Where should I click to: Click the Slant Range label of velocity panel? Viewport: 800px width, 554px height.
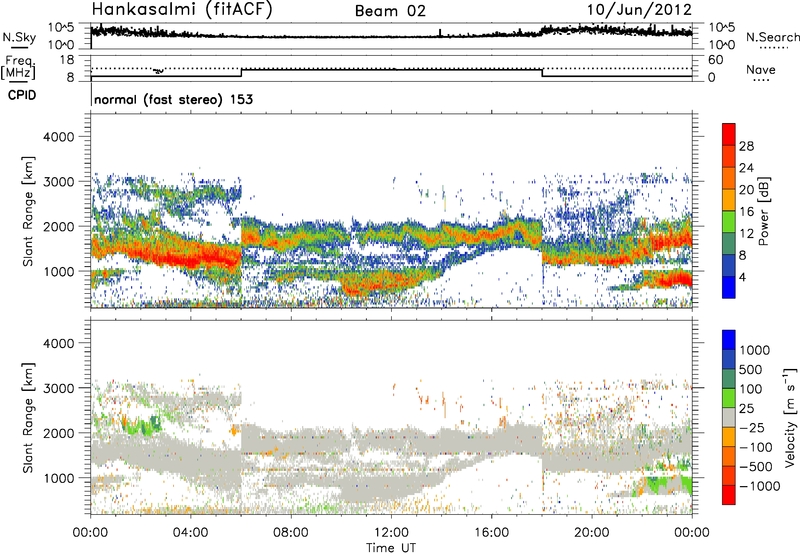[x=28, y=418]
